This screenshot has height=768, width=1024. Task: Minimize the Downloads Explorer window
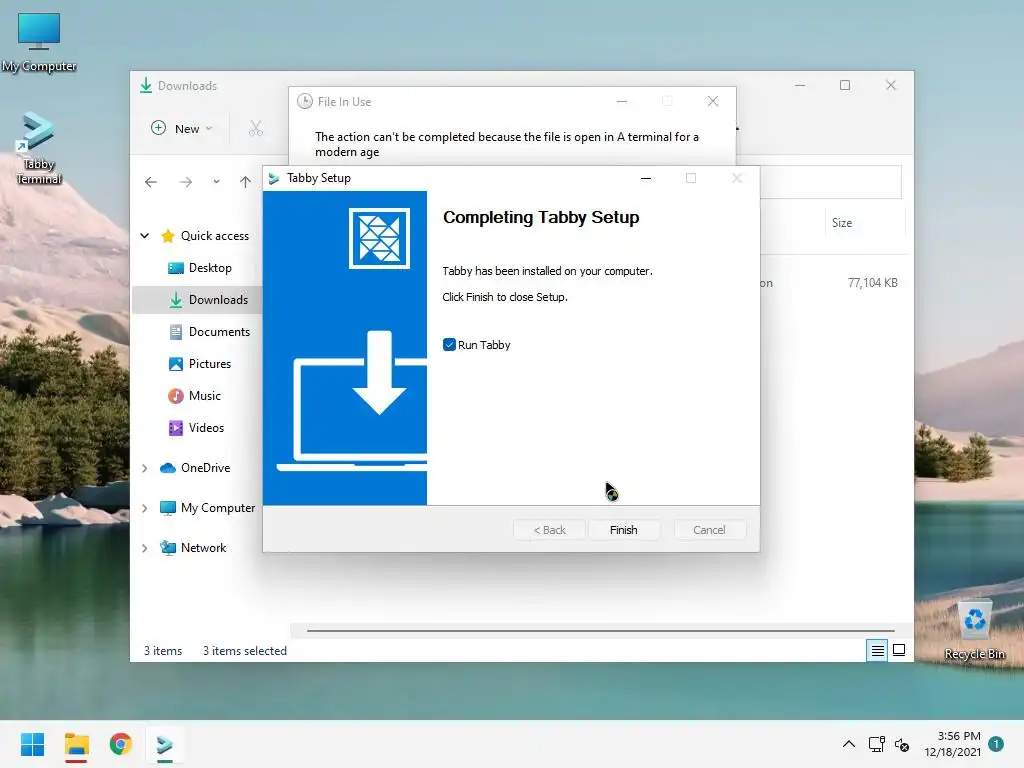800,85
